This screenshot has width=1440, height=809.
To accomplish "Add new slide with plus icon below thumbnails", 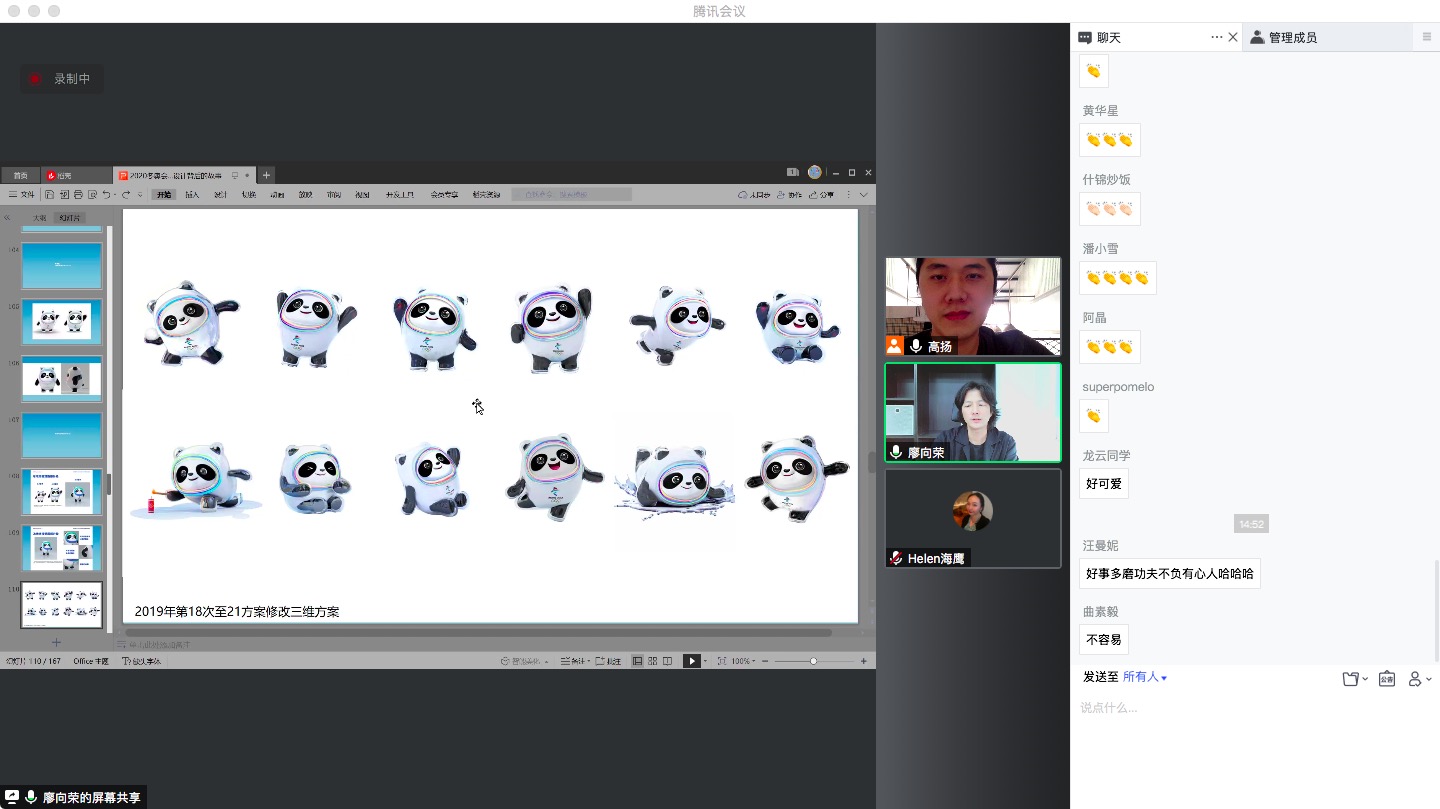I will coord(56,642).
